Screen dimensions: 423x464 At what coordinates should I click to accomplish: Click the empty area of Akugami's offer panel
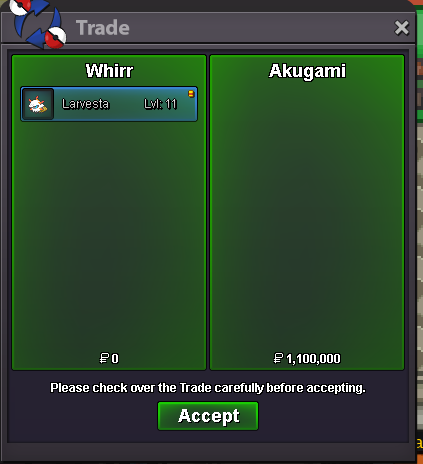(307, 217)
